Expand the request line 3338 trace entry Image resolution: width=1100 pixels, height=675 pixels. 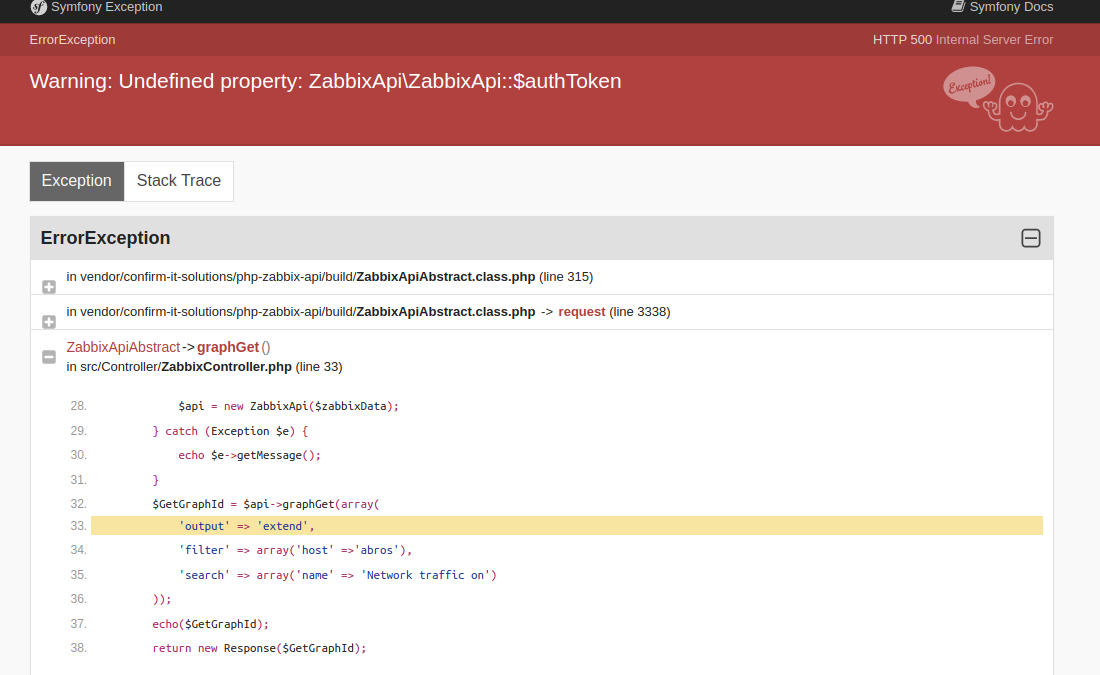click(49, 322)
